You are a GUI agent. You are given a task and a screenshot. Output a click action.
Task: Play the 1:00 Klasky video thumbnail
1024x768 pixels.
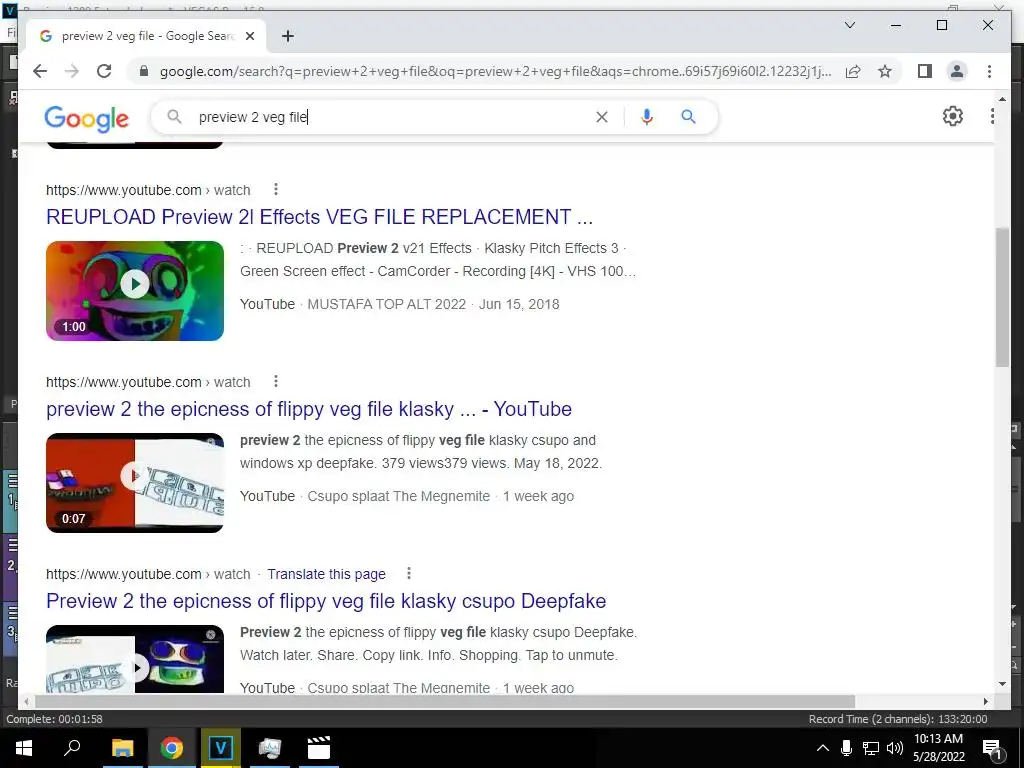tap(135, 291)
